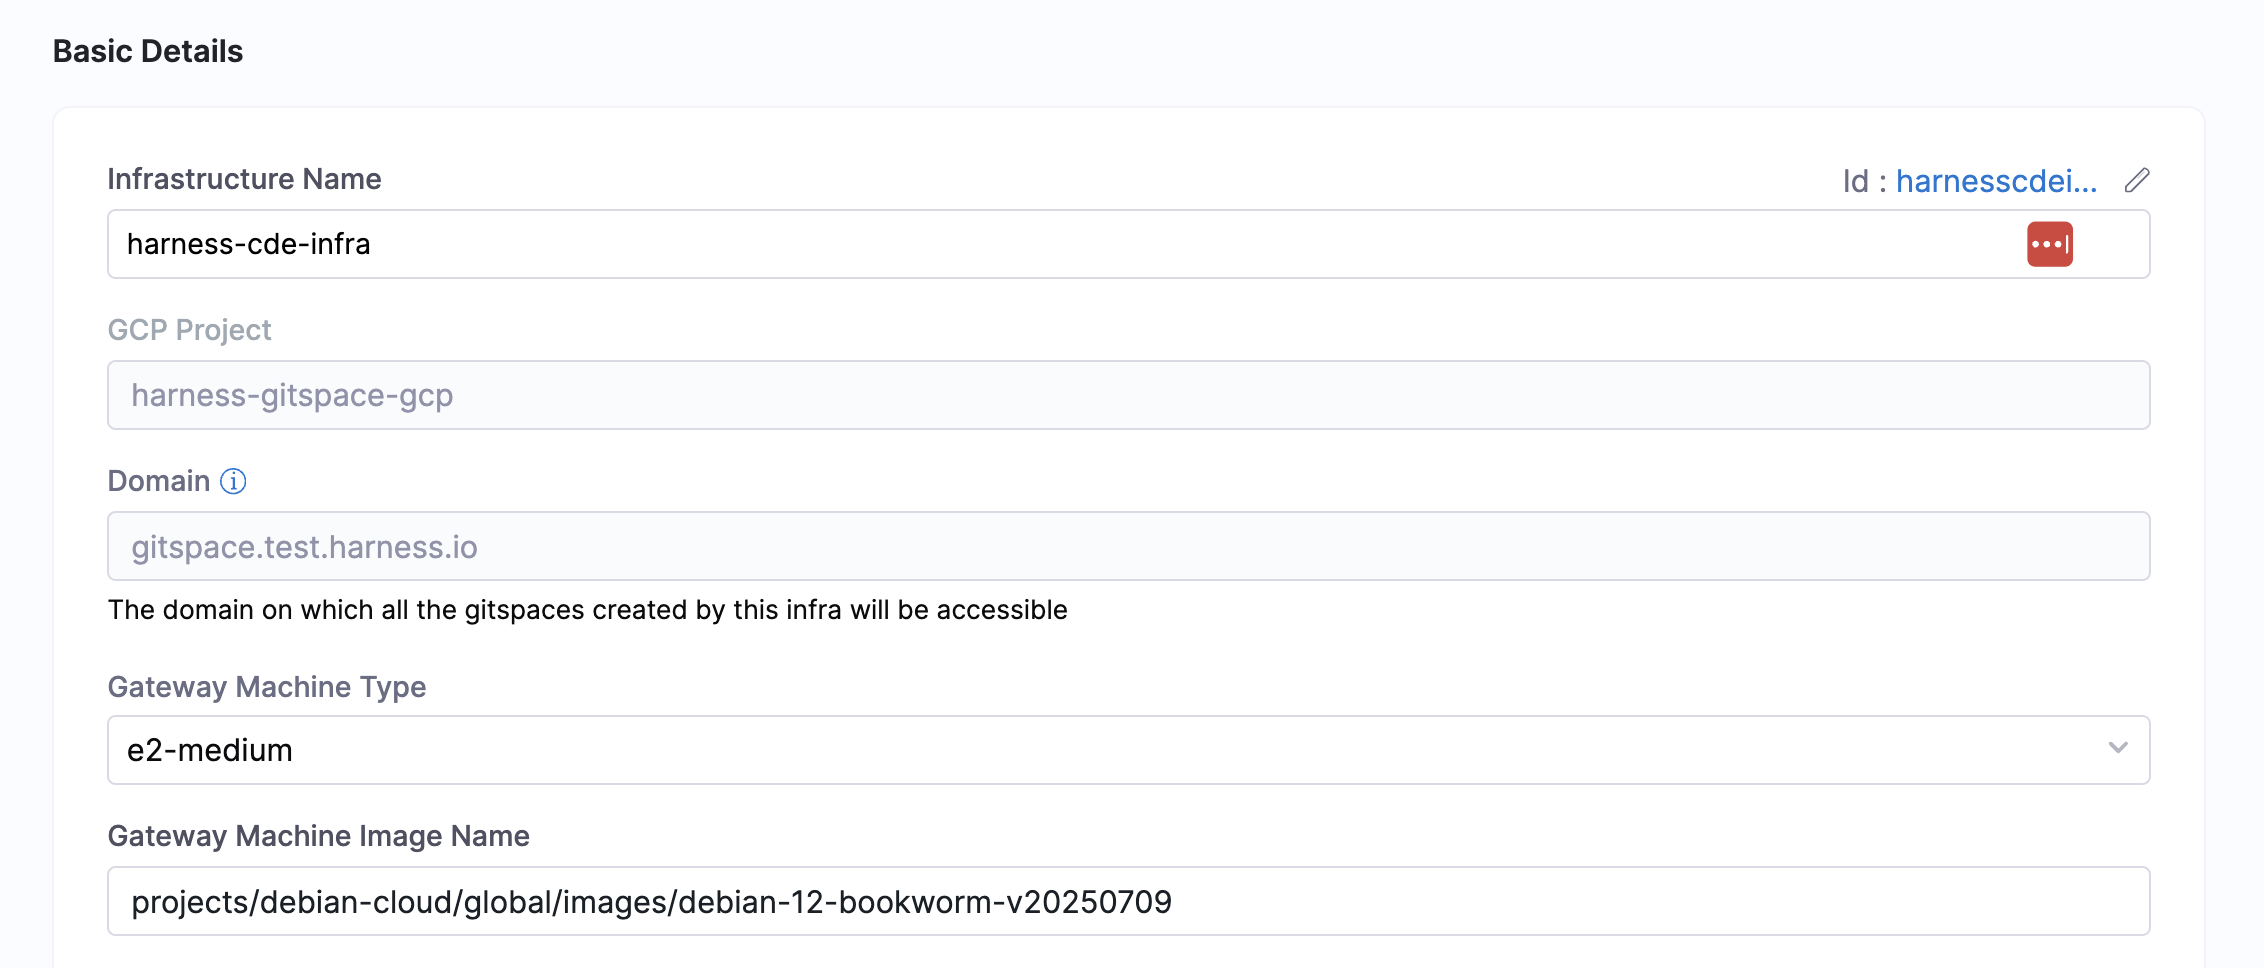Click the Infrastructure Name label
This screenshot has height=968, width=2264.
(244, 179)
